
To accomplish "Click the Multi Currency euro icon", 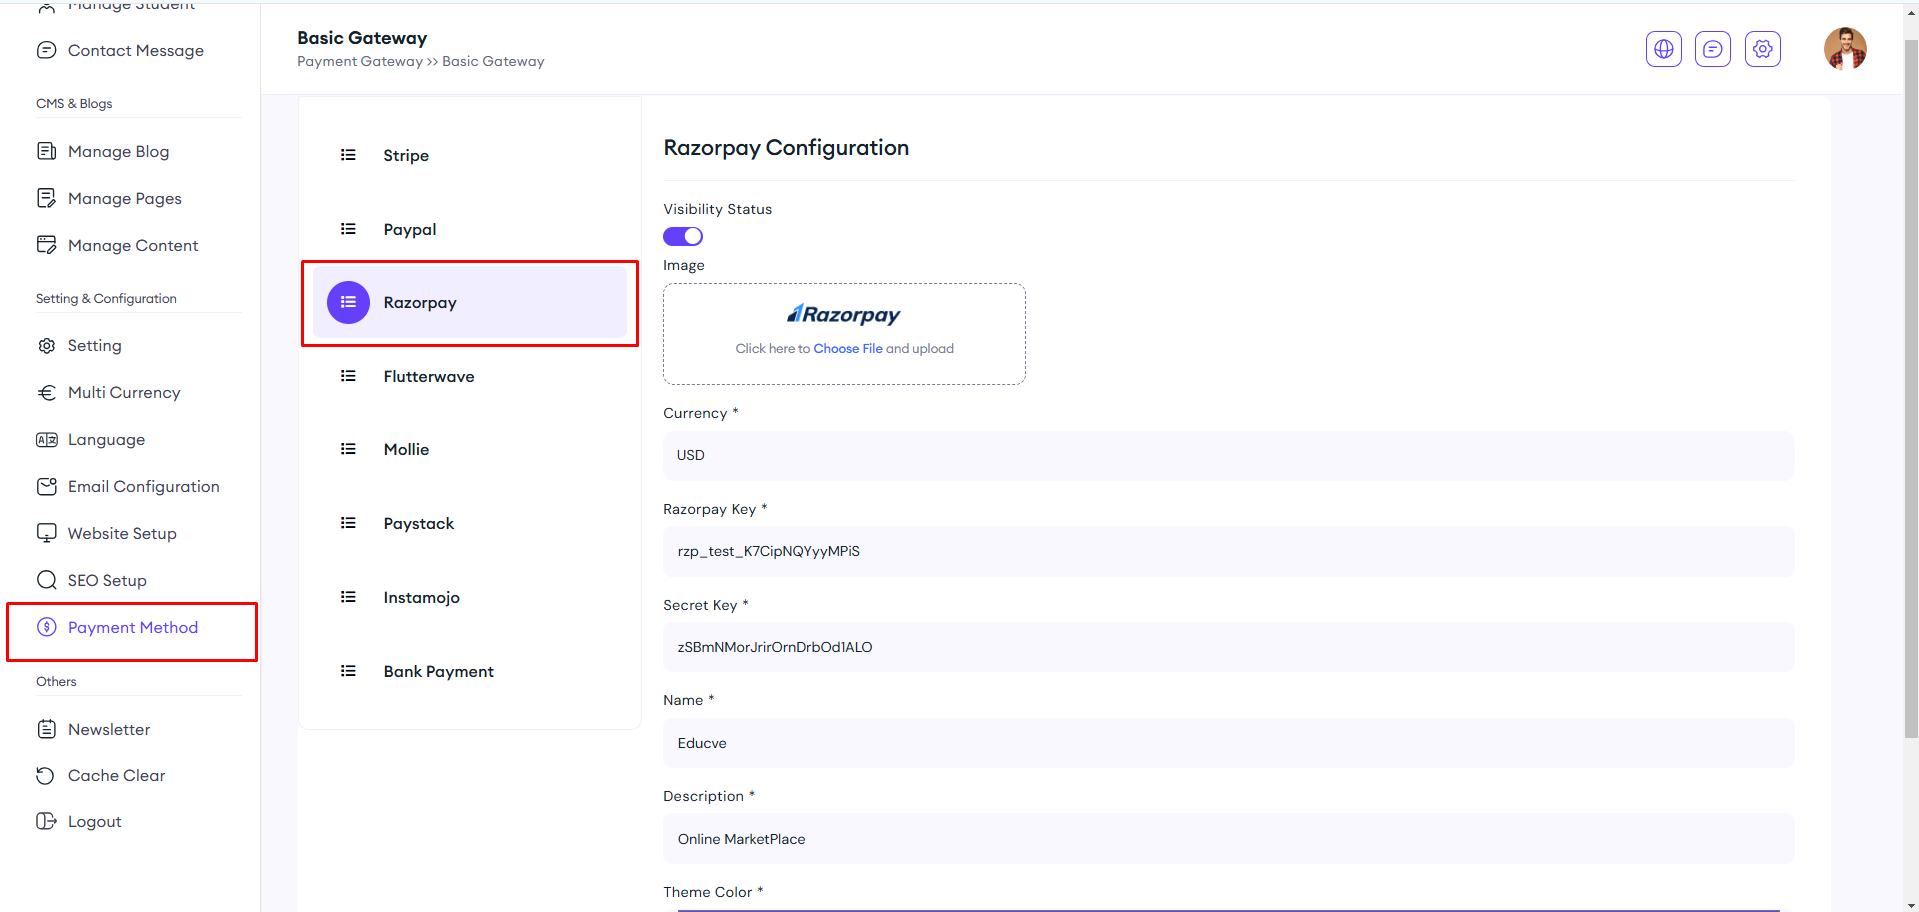I will tap(46, 393).
